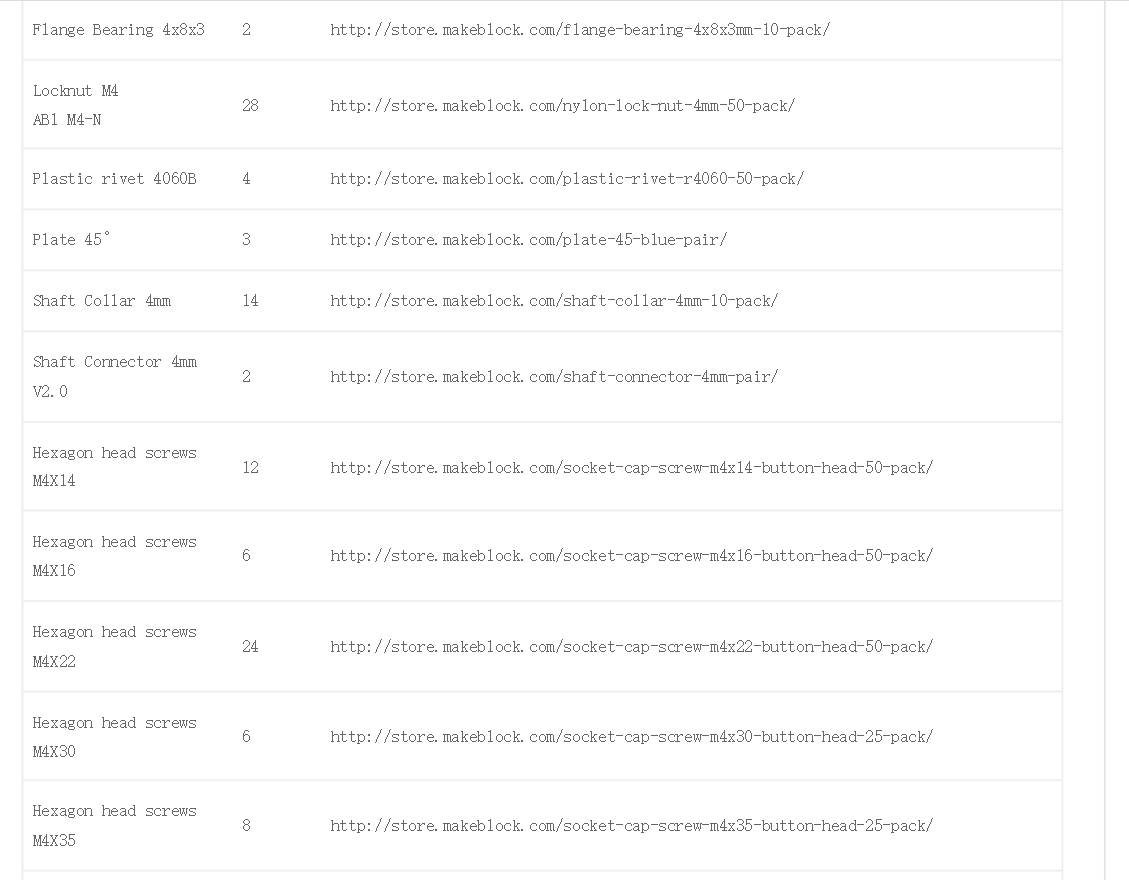Select the "Hexagon head screws M4X35" name

click(x=114, y=825)
